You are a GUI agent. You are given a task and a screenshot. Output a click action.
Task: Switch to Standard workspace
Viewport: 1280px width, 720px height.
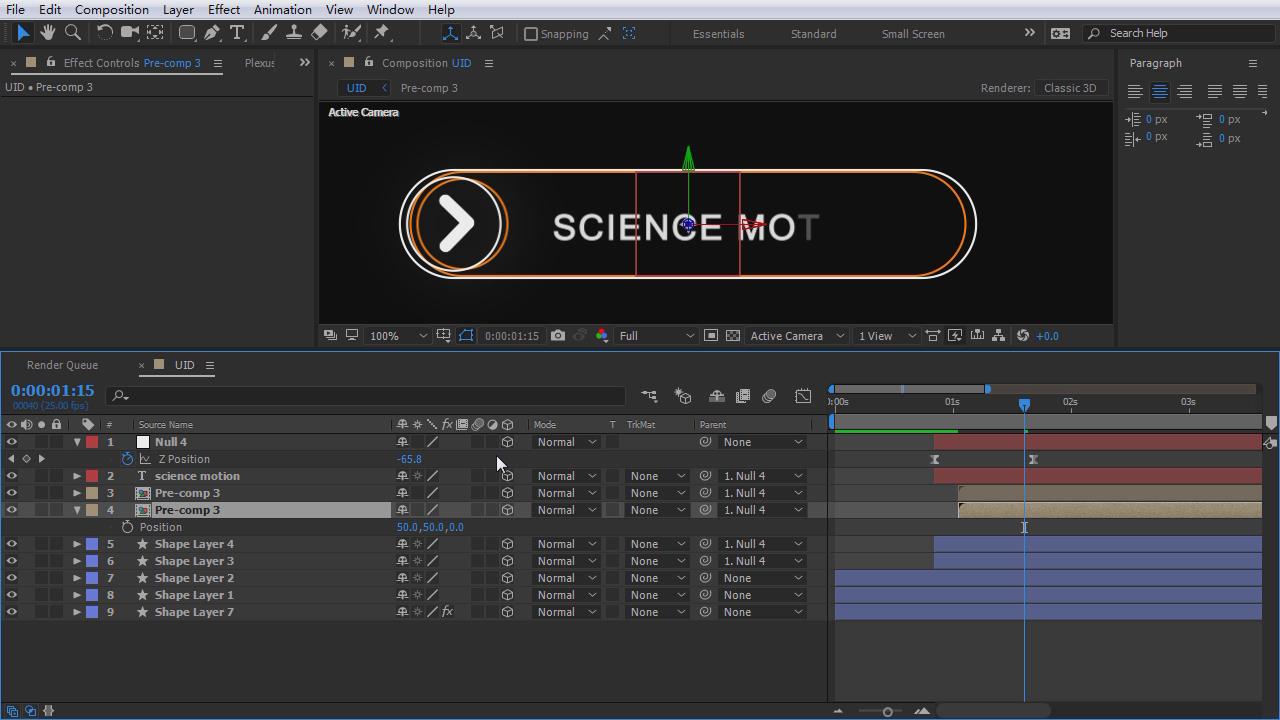(x=814, y=34)
